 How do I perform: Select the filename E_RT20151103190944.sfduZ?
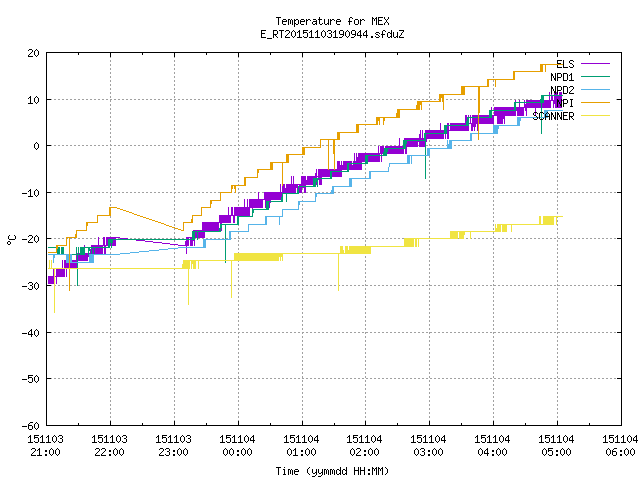(x=332, y=34)
